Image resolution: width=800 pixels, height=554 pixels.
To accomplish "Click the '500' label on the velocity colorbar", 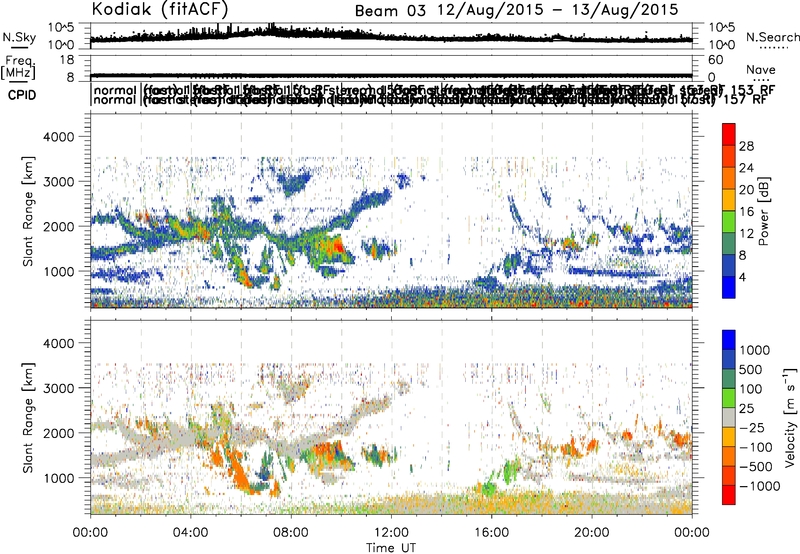I will coord(751,370).
